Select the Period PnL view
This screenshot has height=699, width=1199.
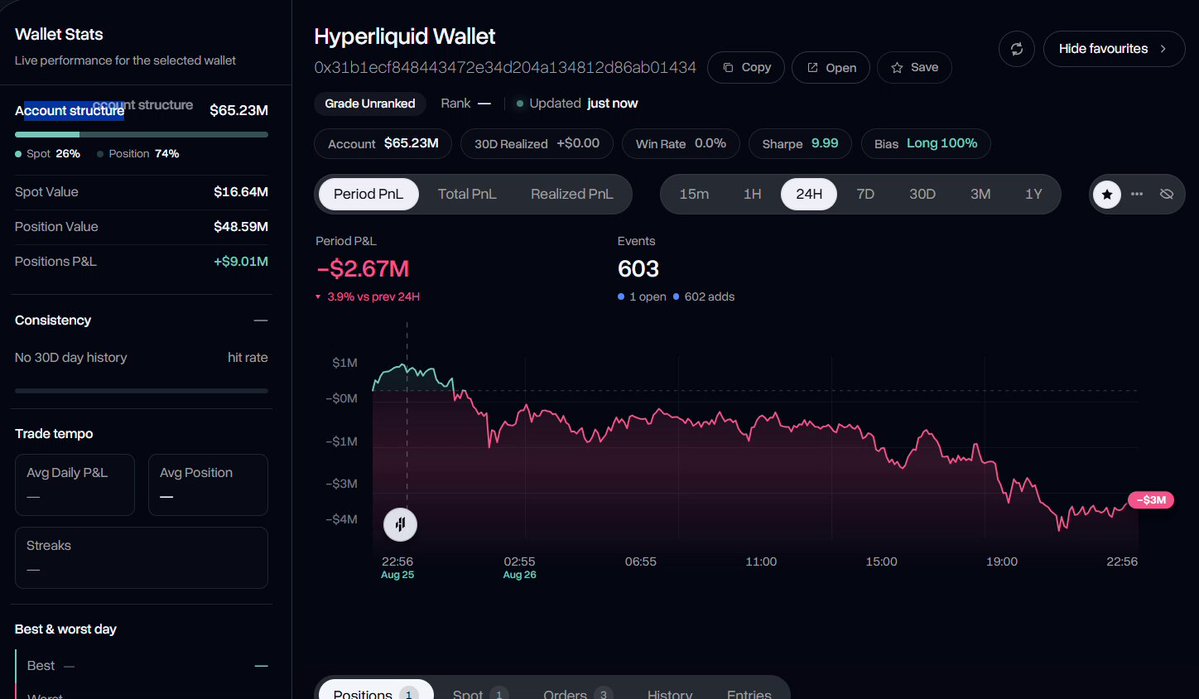click(368, 194)
